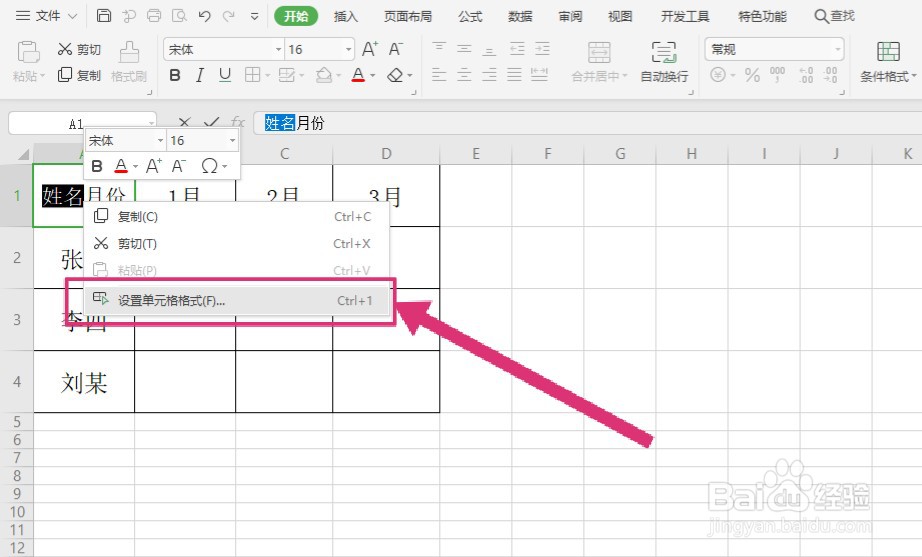Click ribbon font color A icon
Screen dimensions: 922x557
(358, 75)
